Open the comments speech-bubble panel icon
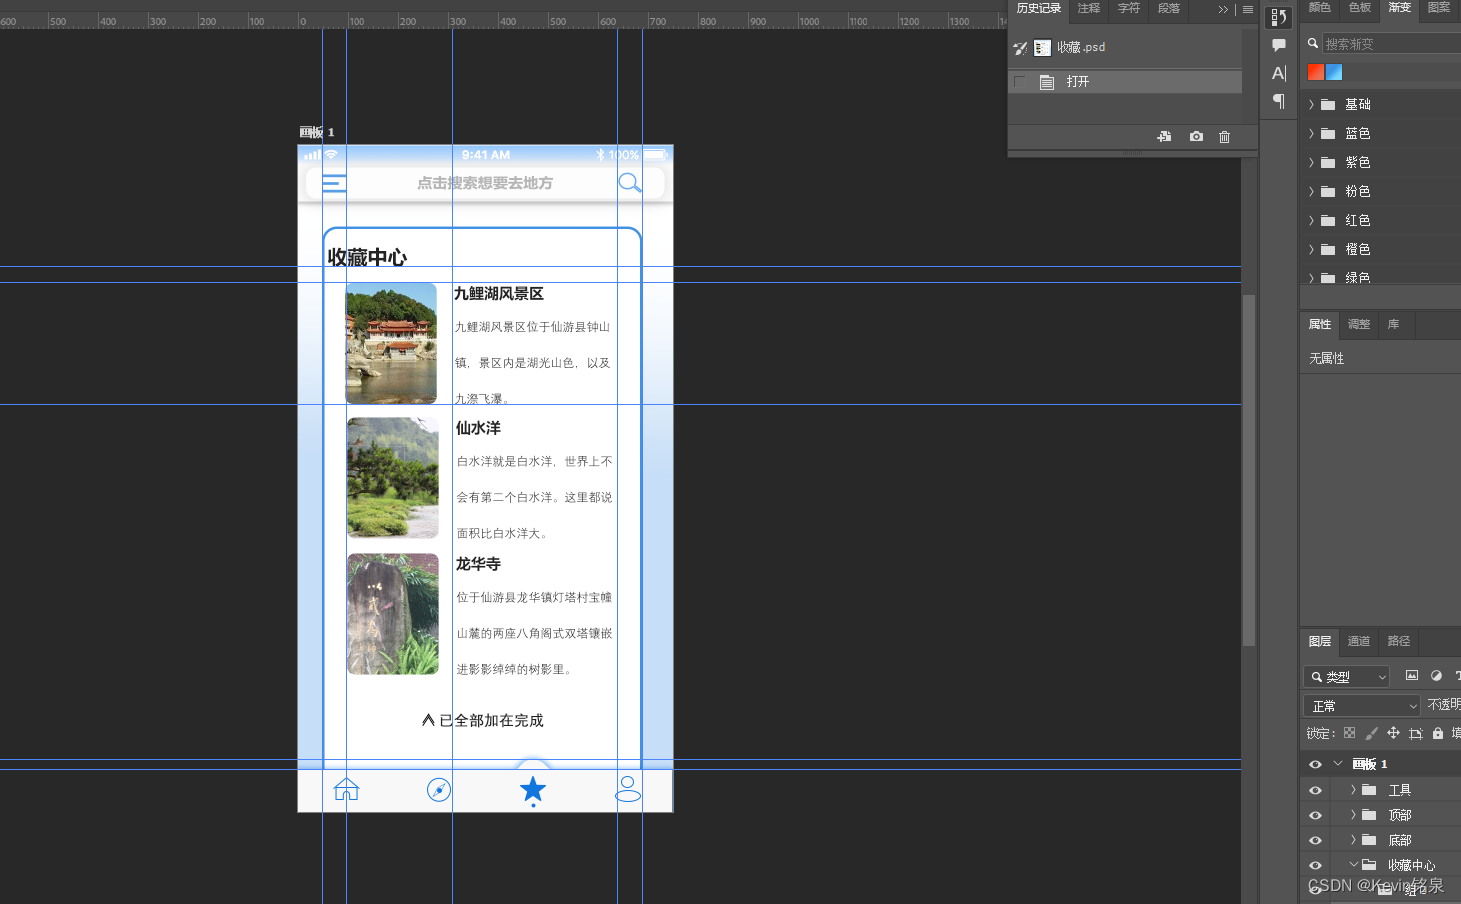 1277,45
